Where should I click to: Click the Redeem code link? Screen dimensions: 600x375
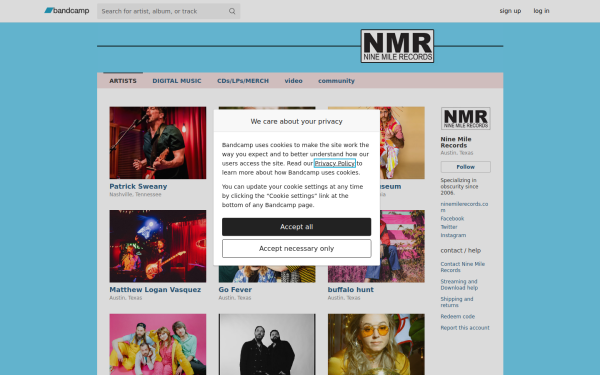[458, 316]
